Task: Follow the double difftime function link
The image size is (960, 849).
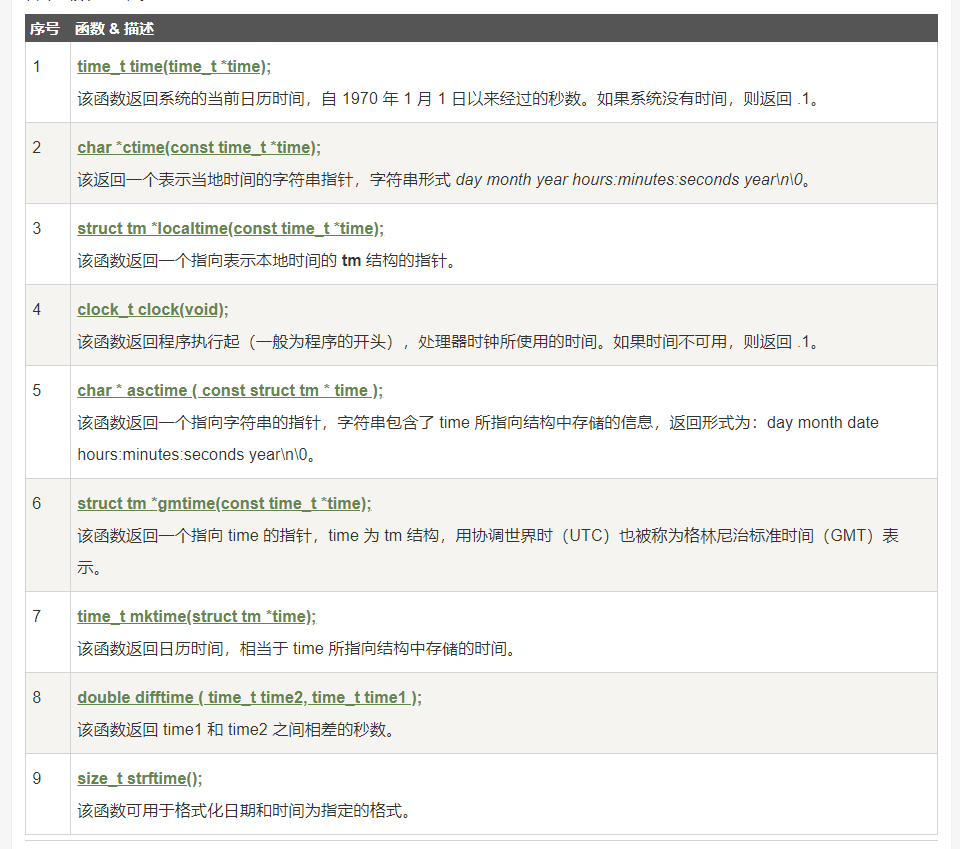Action: pyautogui.click(x=249, y=698)
